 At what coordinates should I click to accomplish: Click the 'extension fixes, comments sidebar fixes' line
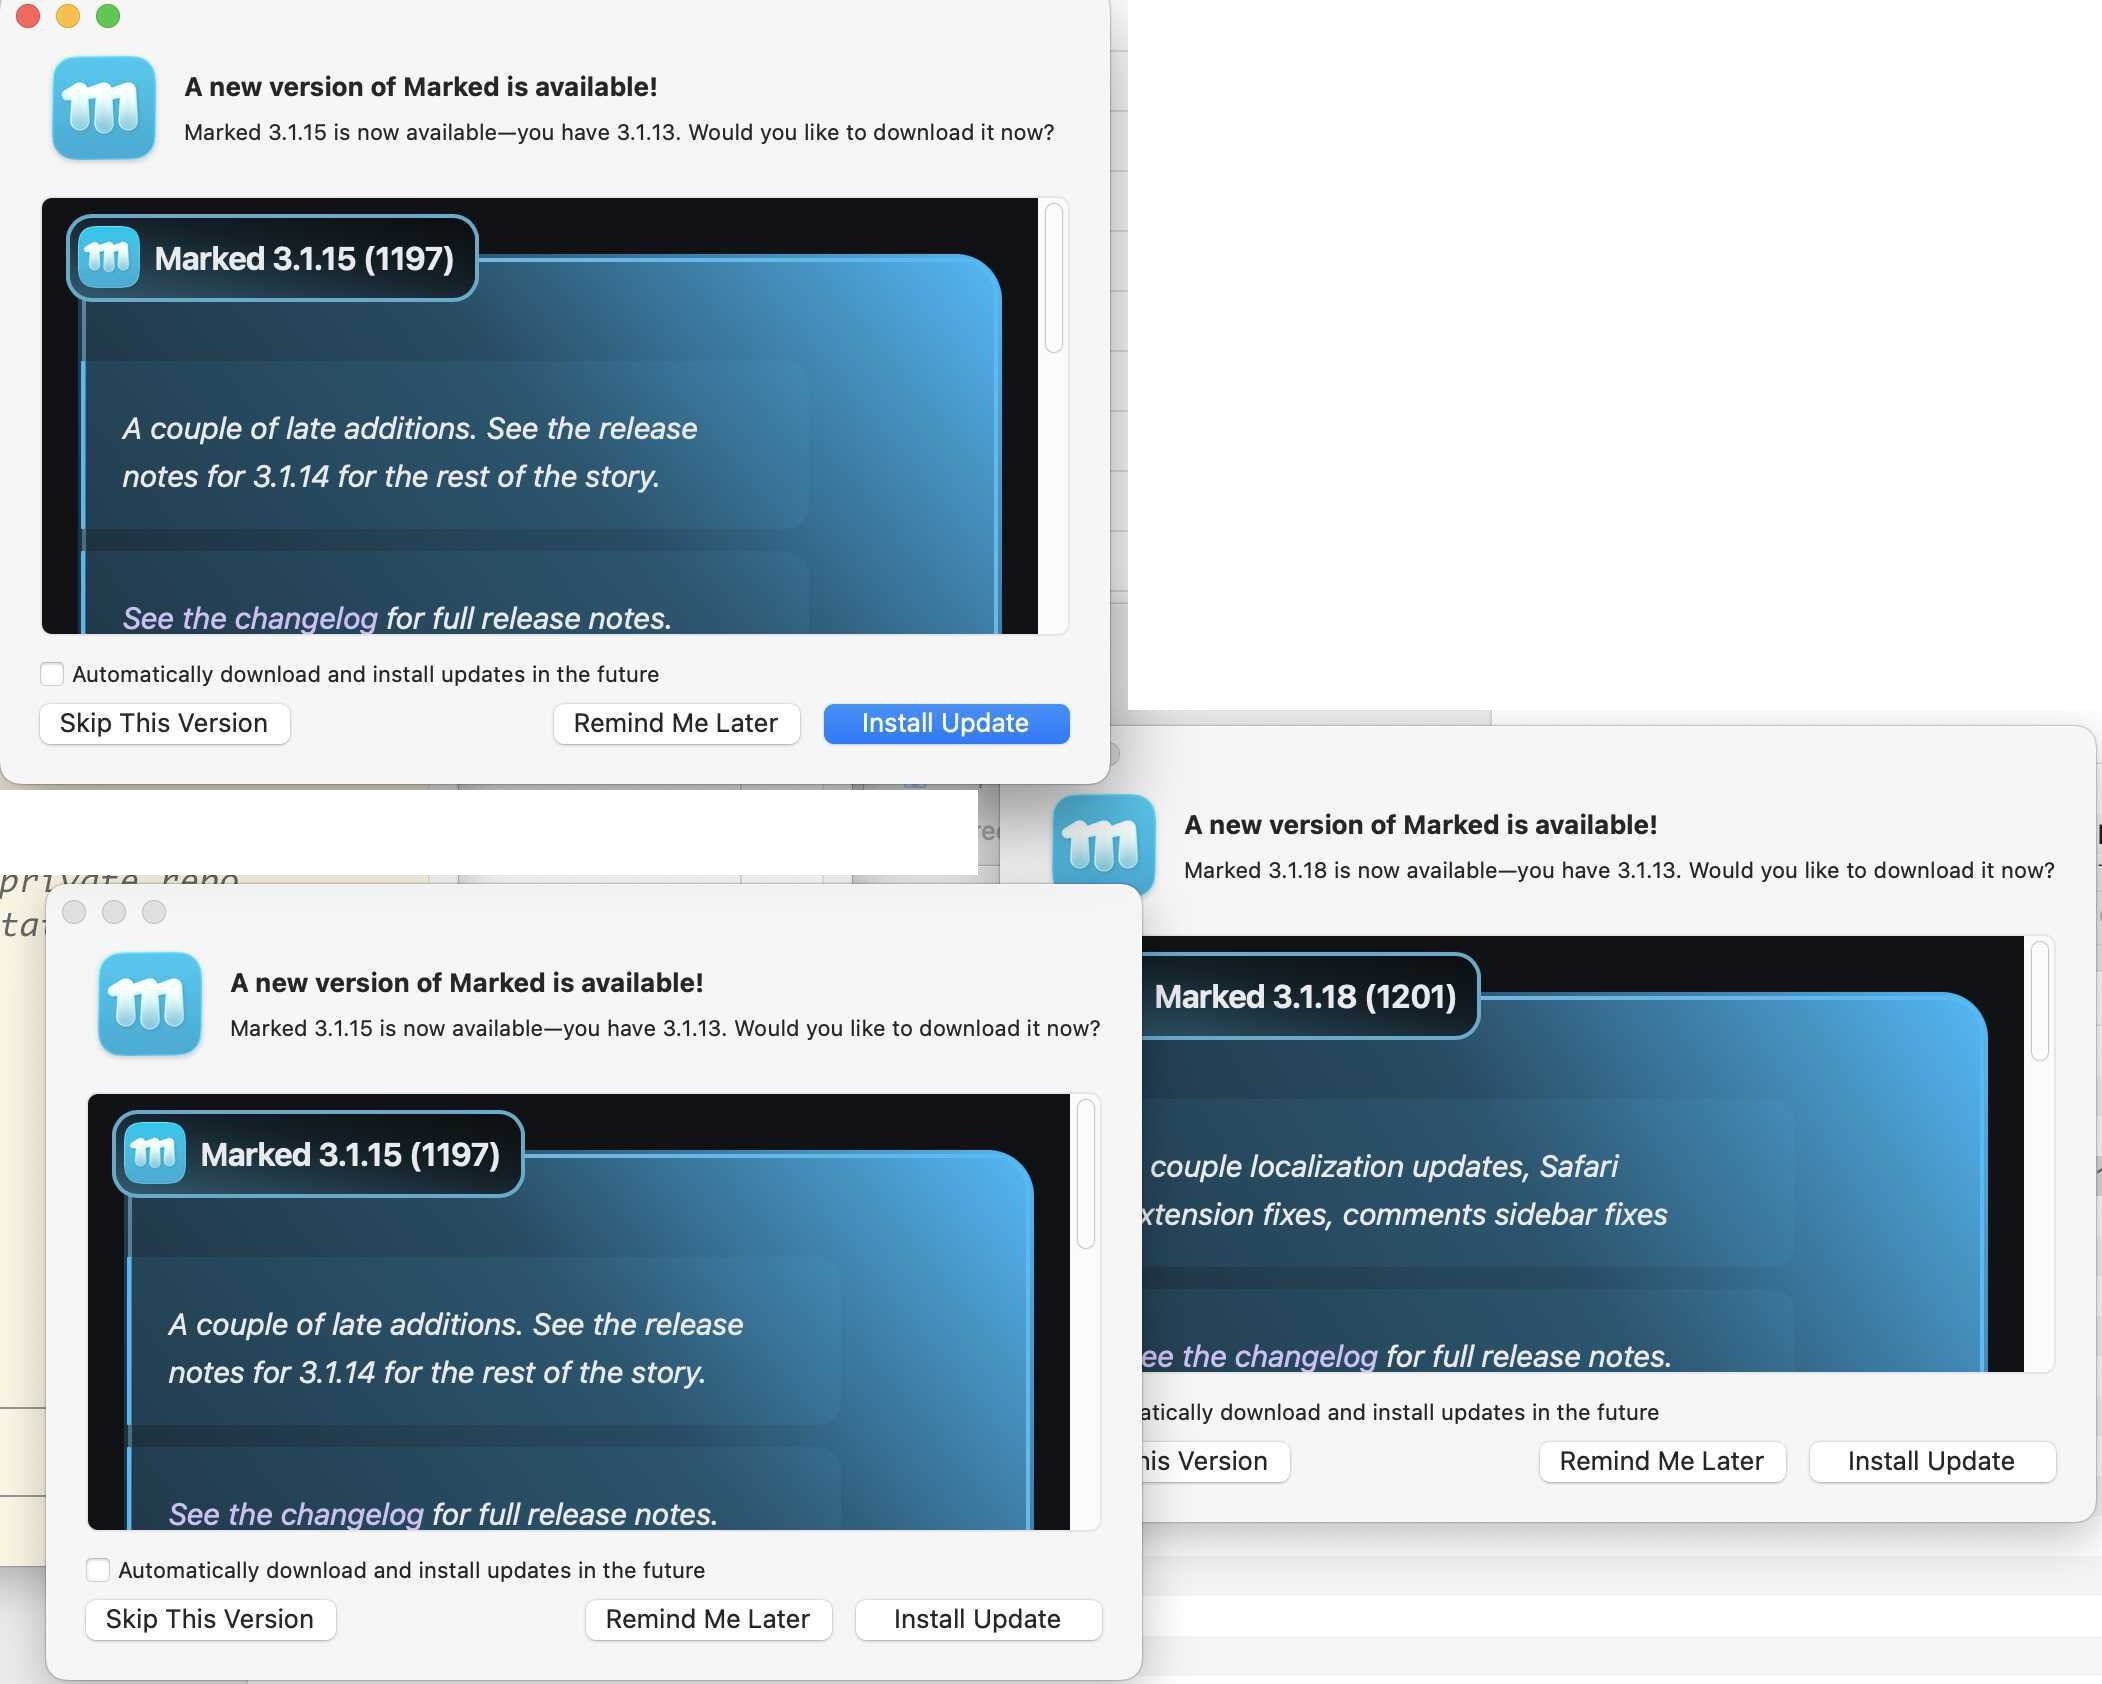pos(1405,1214)
